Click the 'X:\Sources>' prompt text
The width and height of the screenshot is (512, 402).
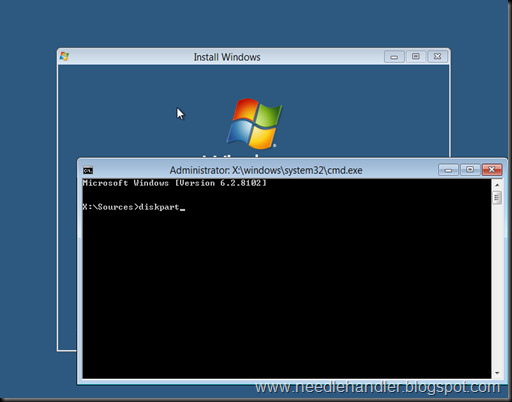point(110,207)
